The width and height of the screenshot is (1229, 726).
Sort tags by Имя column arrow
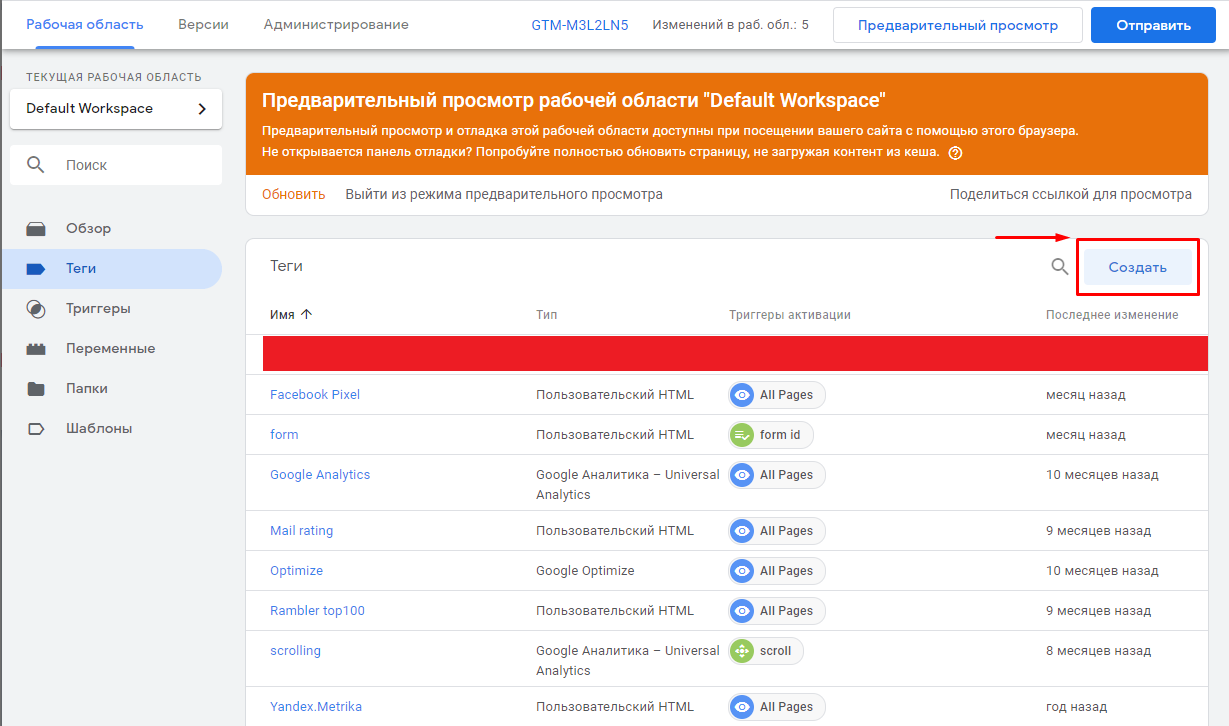pos(306,314)
